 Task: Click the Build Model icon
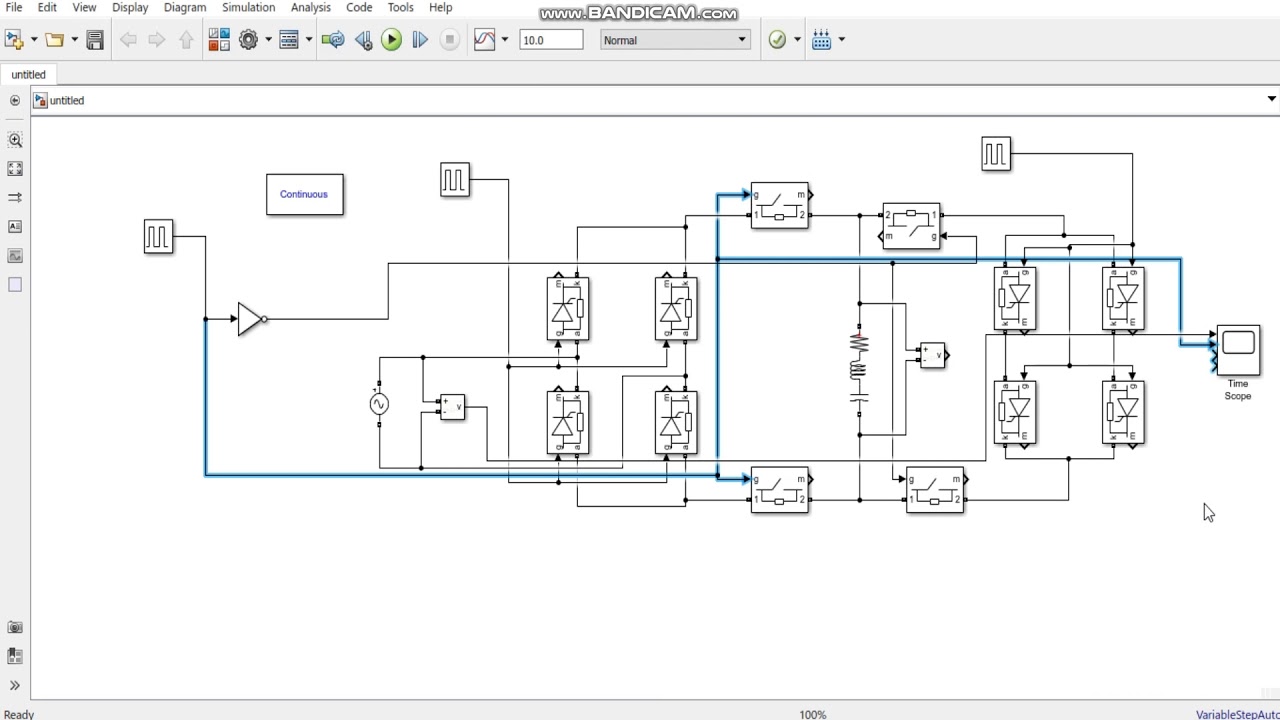coord(822,40)
